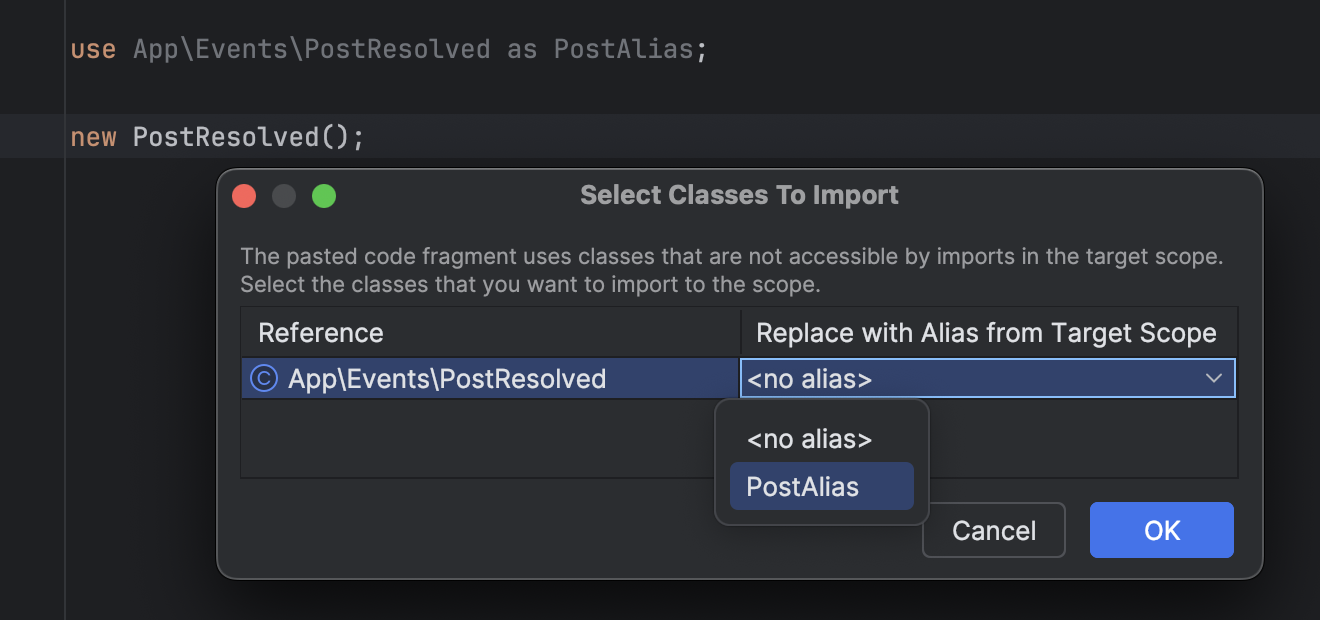
Task: Click the class icon beside App\Events\PostResolved
Action: point(262,378)
